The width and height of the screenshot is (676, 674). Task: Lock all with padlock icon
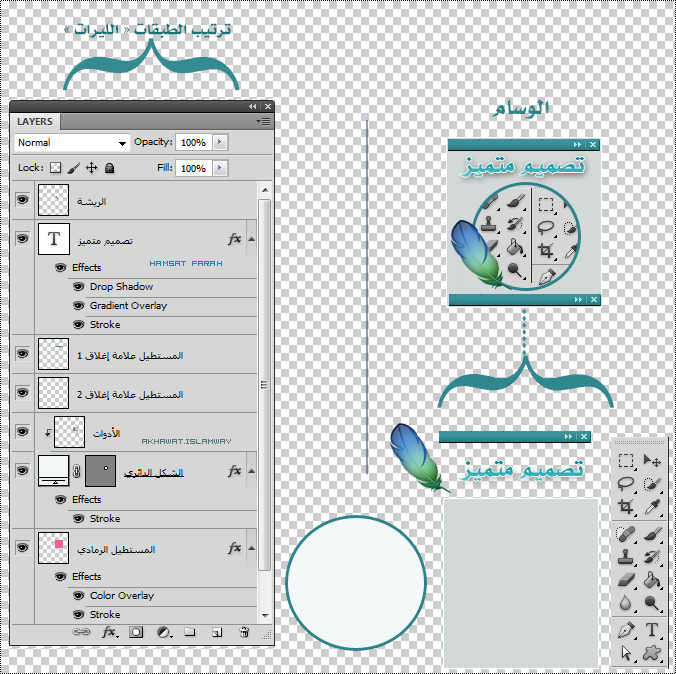point(110,168)
